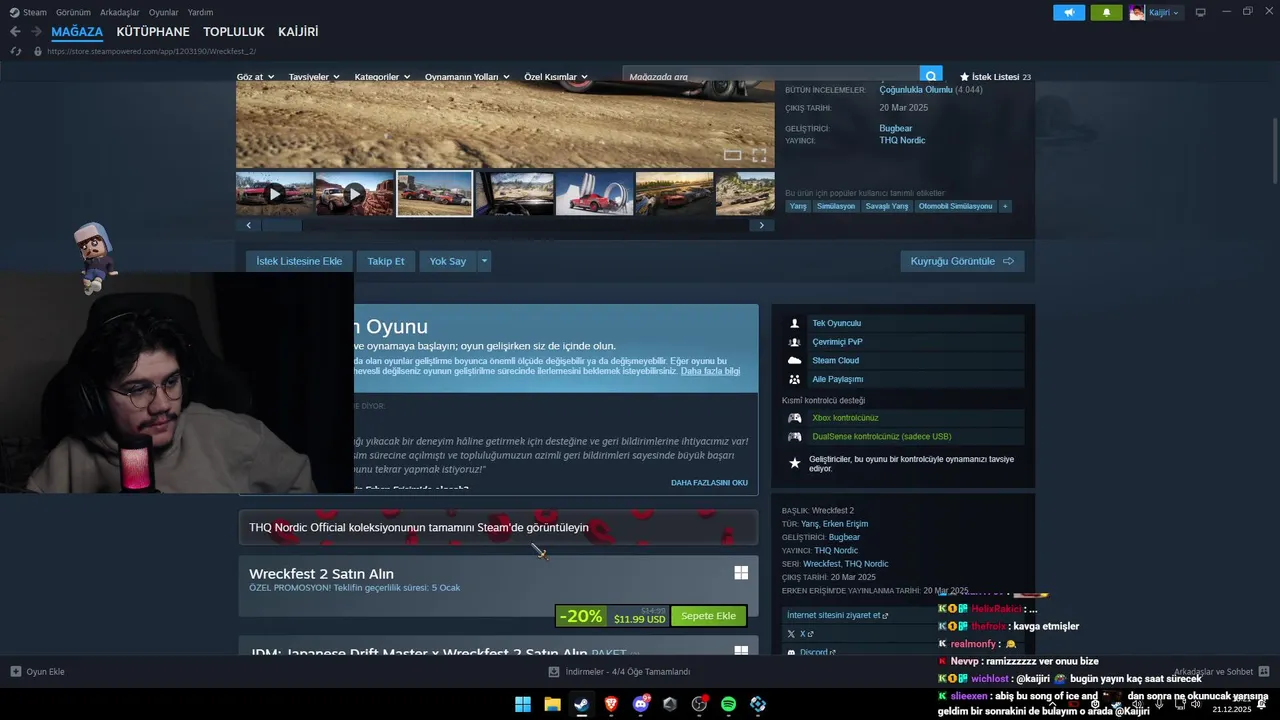1280x720 pixels.
Task: Click the Sepete Ekle button
Action: (x=708, y=616)
